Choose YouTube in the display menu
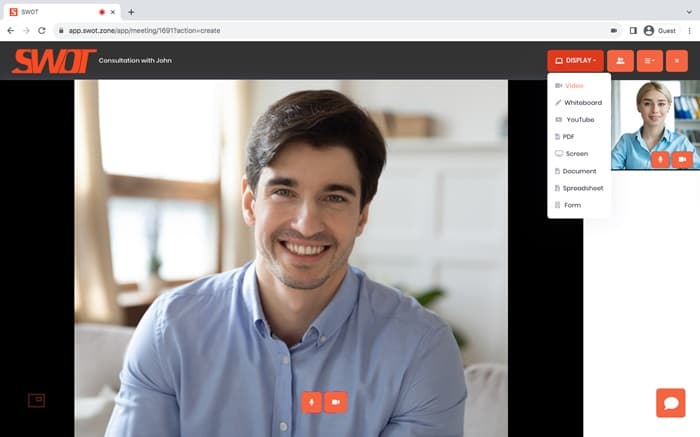 tap(579, 120)
